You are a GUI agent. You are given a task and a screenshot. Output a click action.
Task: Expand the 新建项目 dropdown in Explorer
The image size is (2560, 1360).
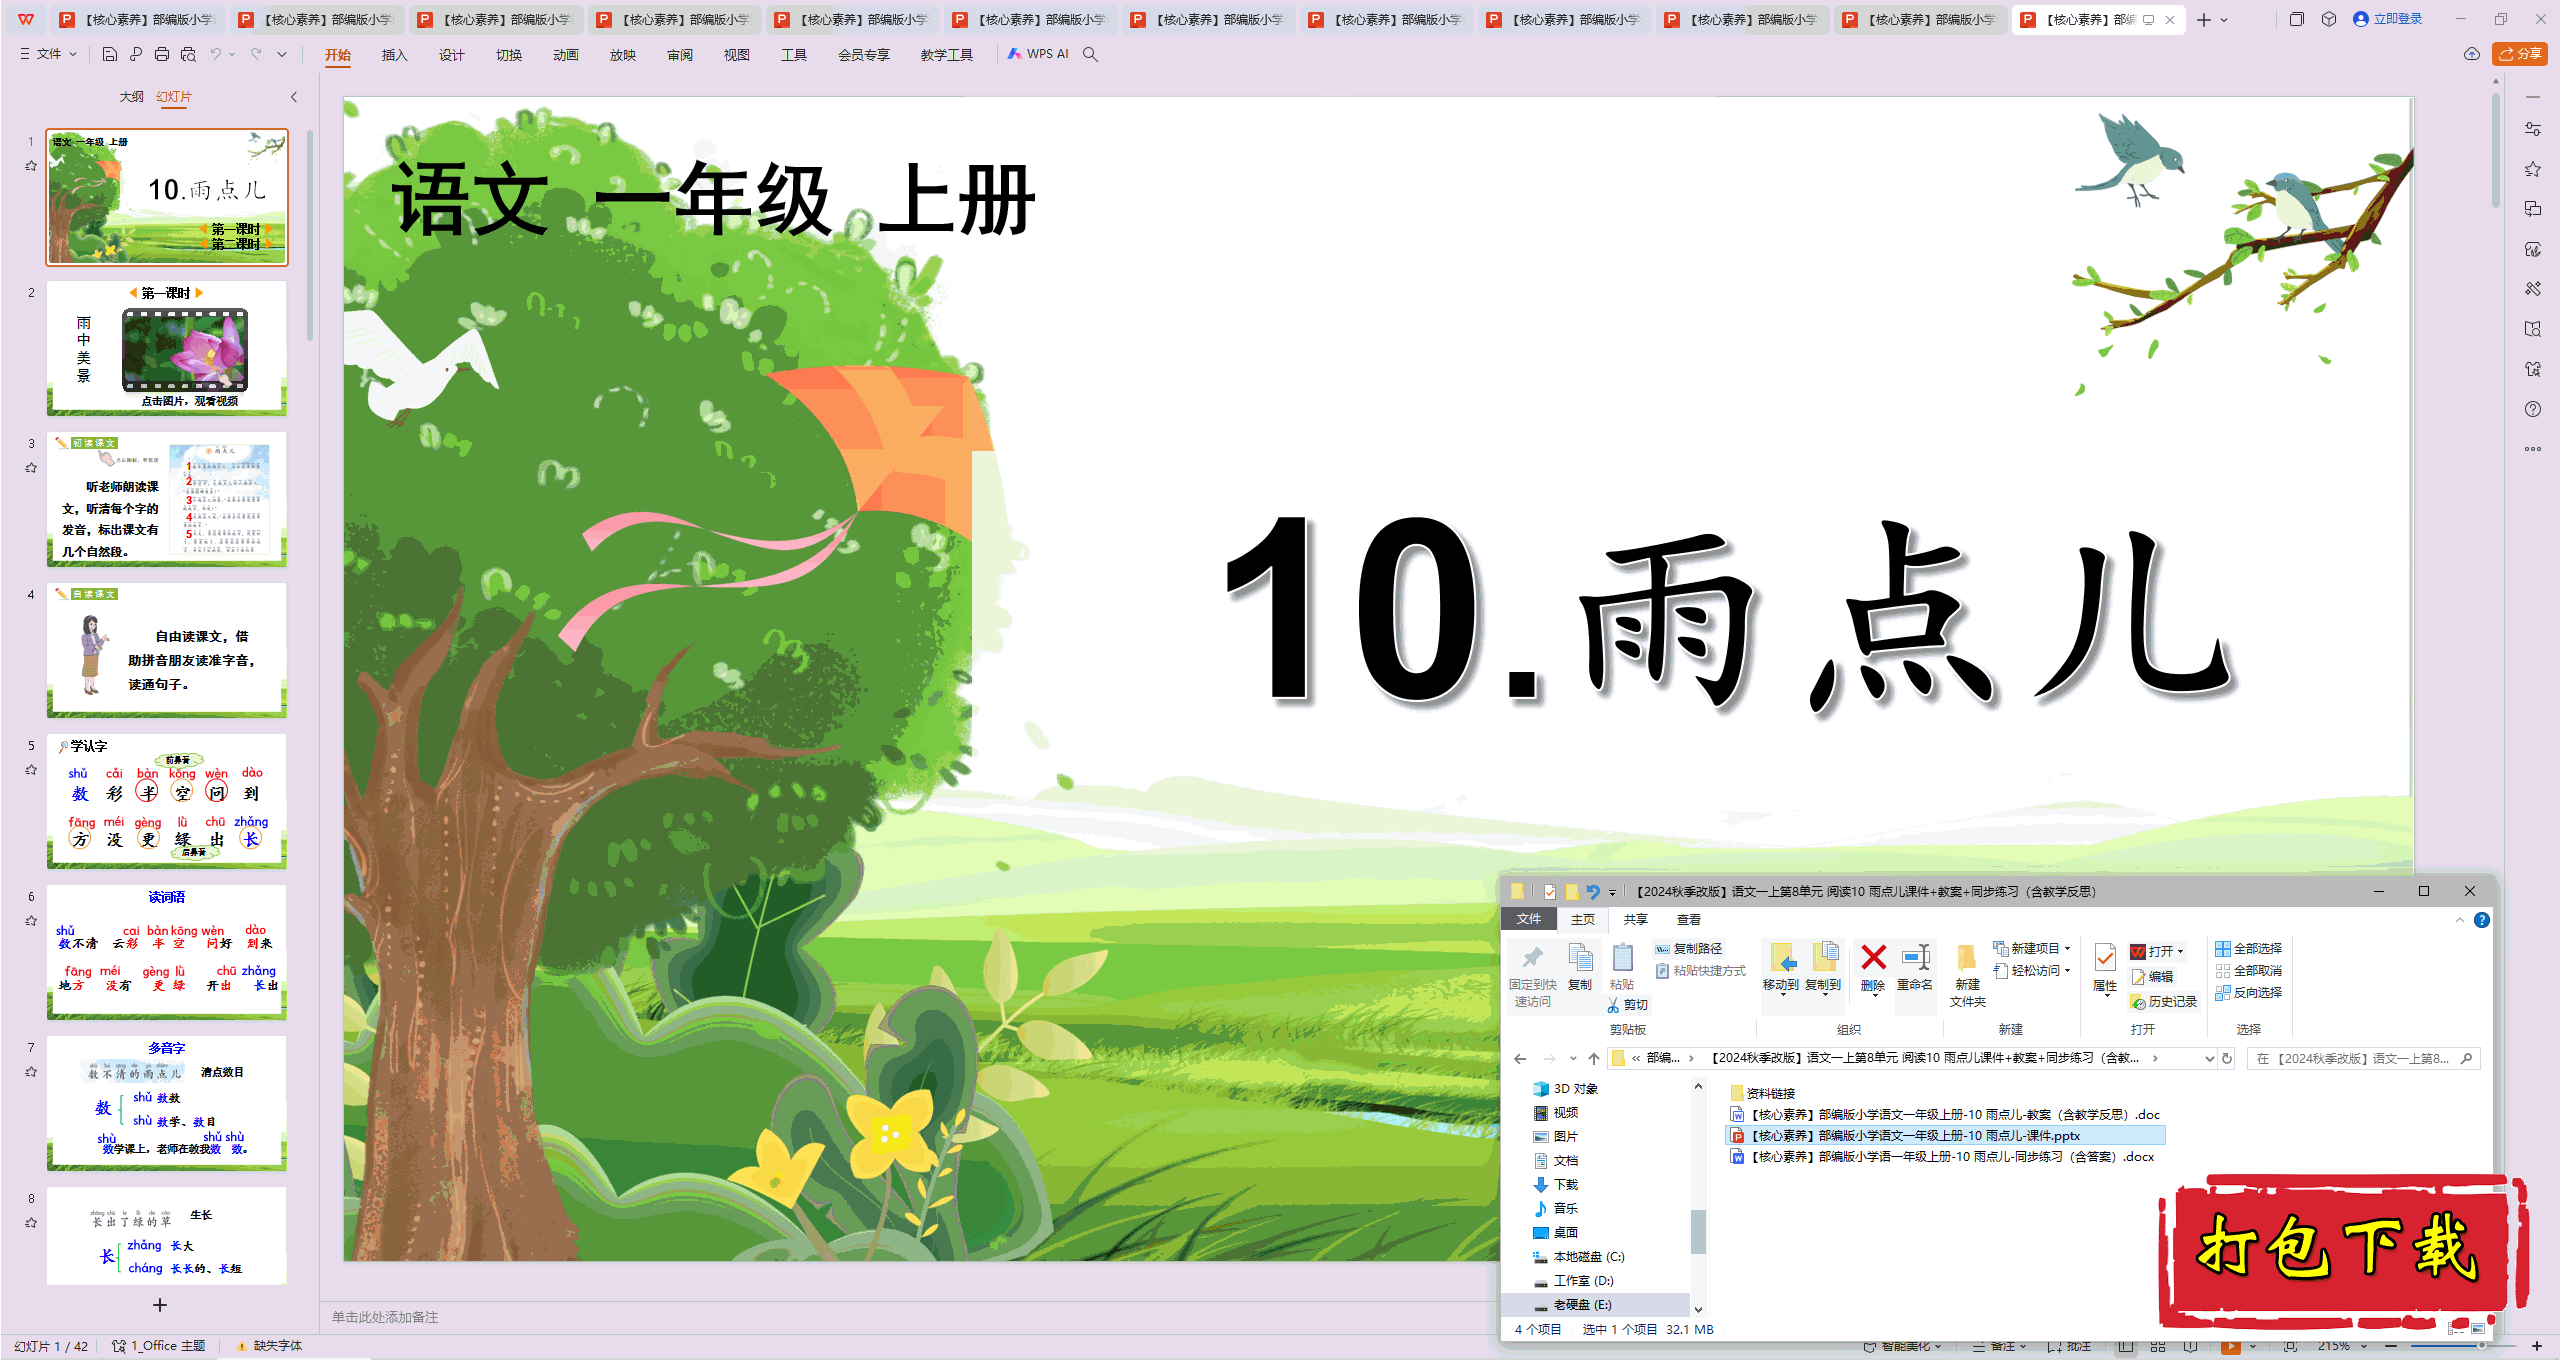2067,949
